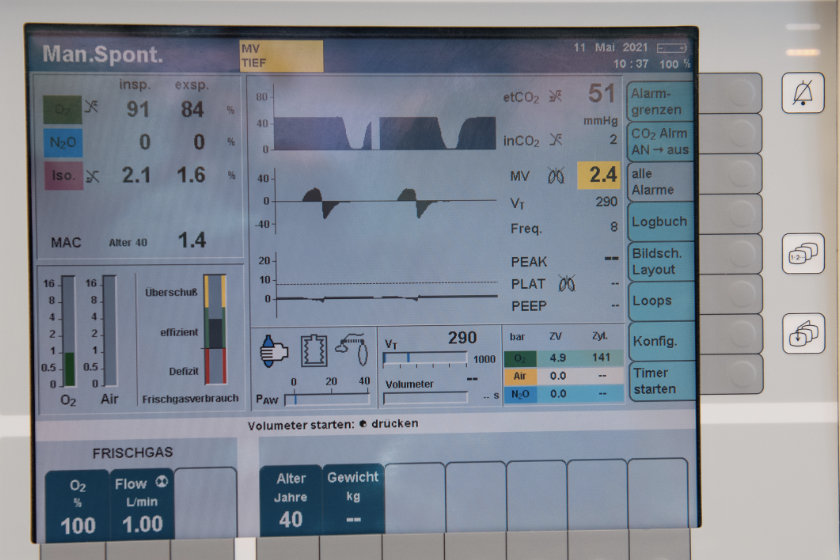The width and height of the screenshot is (840, 560).
Task: Click the Paw pressure bar gauge
Action: pyautogui.click(x=327, y=399)
